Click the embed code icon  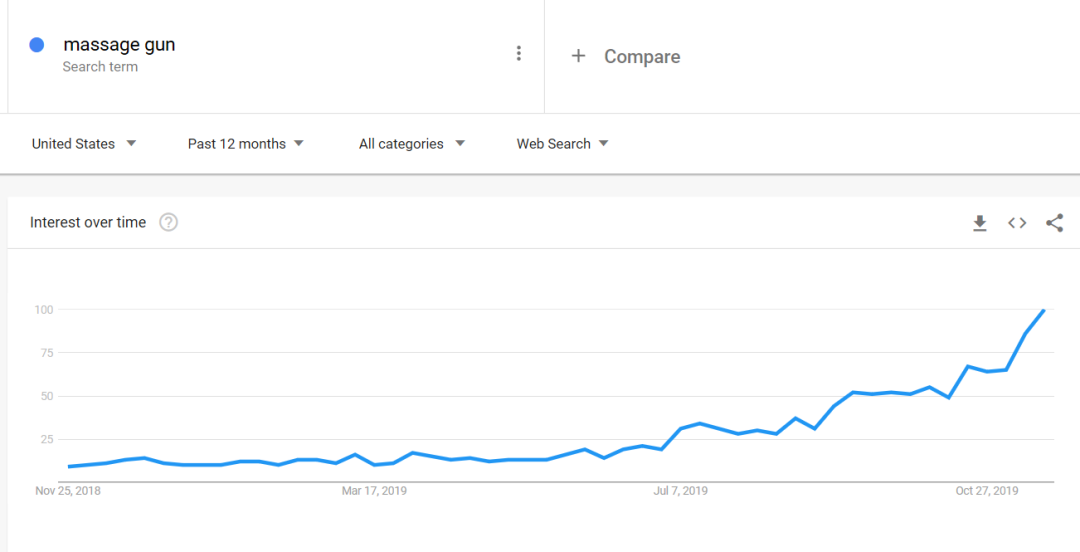(x=1017, y=223)
